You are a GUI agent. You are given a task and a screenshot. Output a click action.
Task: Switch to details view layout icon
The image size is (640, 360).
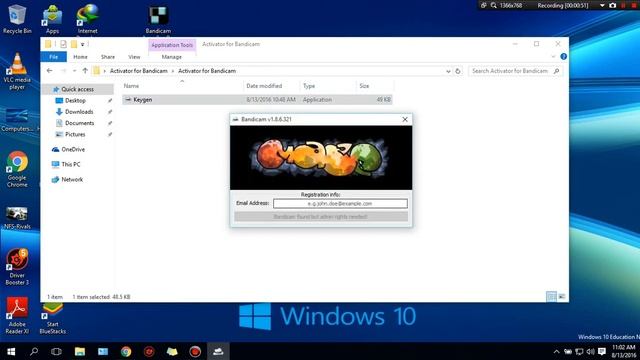(x=551, y=297)
